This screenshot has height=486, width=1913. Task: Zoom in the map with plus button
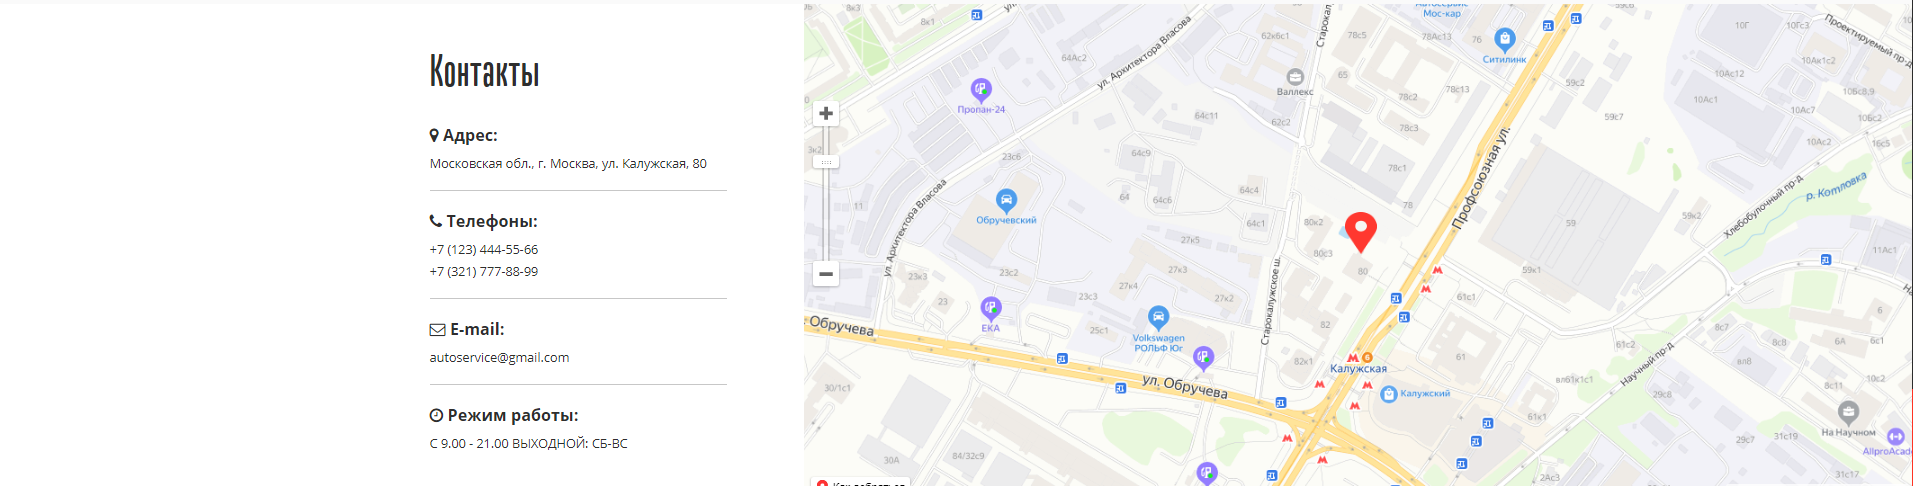point(826,113)
